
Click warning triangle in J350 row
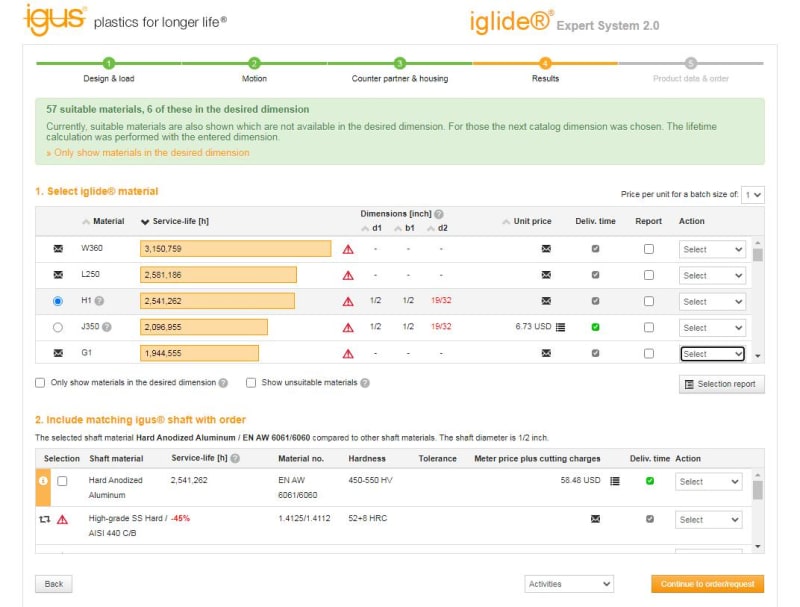(348, 327)
